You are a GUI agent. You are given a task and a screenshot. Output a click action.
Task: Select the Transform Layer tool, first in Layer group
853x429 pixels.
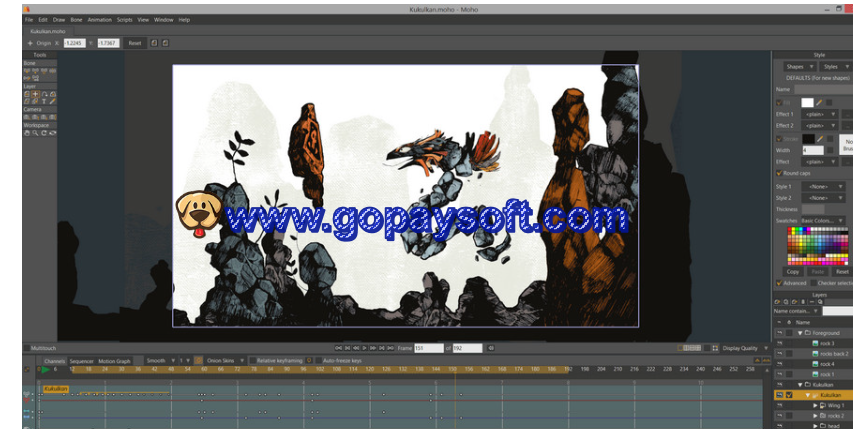pyautogui.click(x=27, y=94)
